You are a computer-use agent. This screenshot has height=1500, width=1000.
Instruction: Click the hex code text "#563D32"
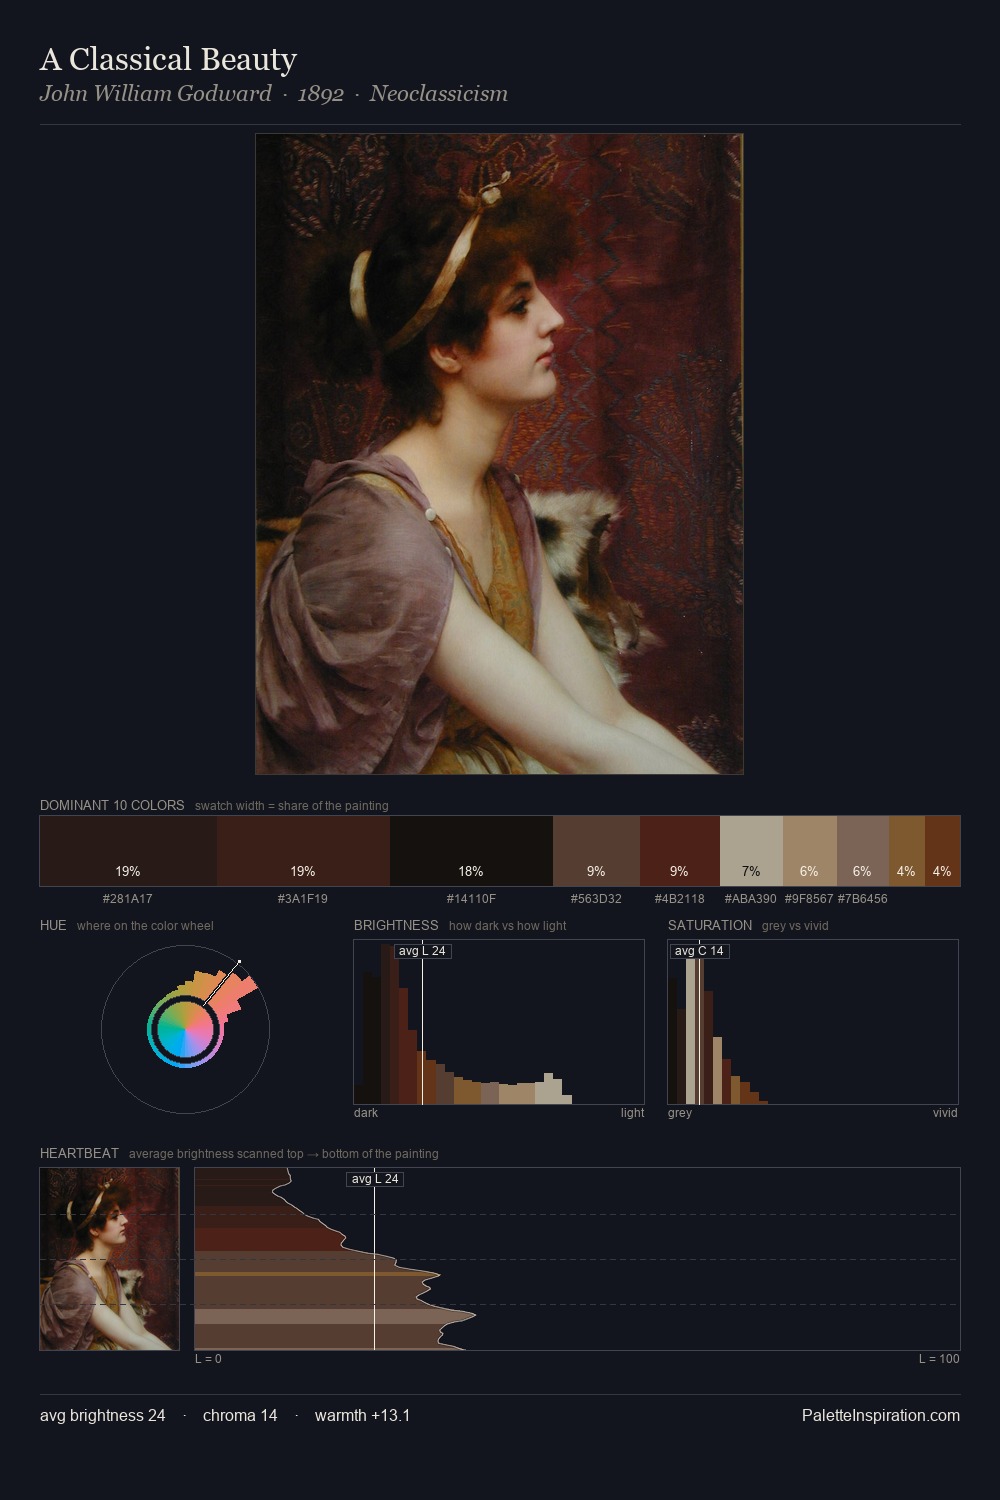click(x=596, y=899)
